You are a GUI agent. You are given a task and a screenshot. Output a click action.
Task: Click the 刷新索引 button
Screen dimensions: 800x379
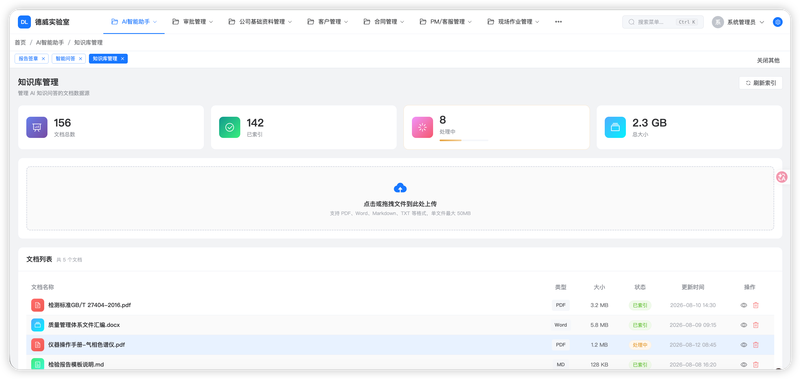[x=760, y=83]
